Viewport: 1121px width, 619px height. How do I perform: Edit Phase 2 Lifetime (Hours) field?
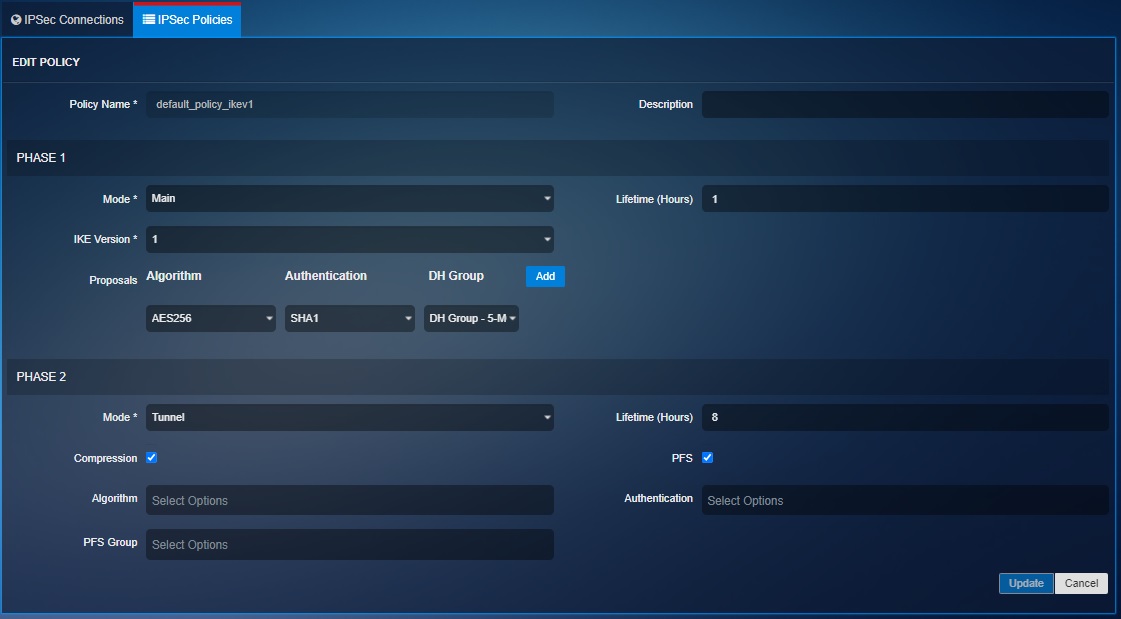point(905,417)
